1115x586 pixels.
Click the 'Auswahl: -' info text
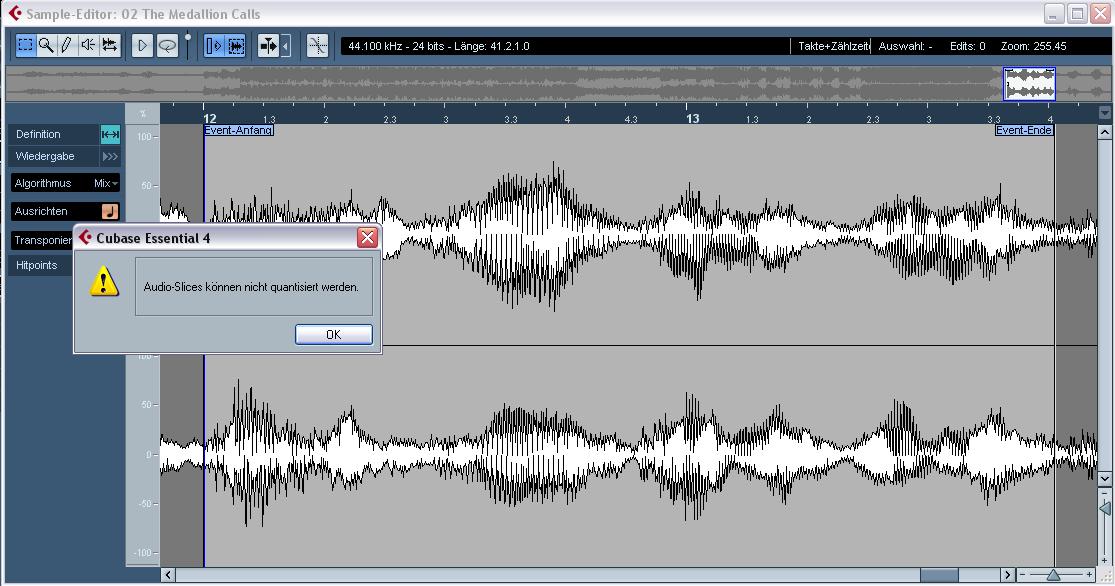click(905, 46)
